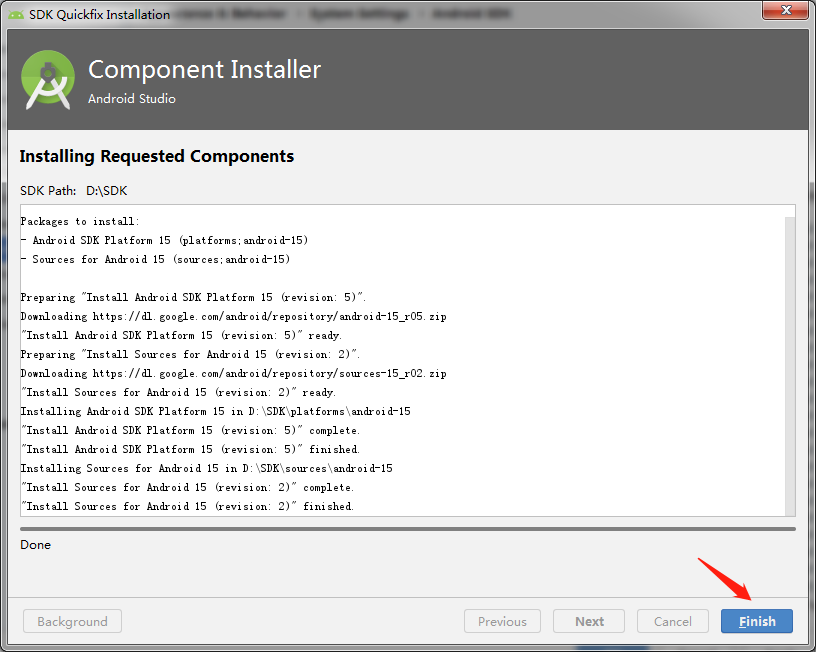This screenshot has height=652, width=816.
Task: Click 'Install Android SDK Platform 15' ready line
Action: (181, 336)
